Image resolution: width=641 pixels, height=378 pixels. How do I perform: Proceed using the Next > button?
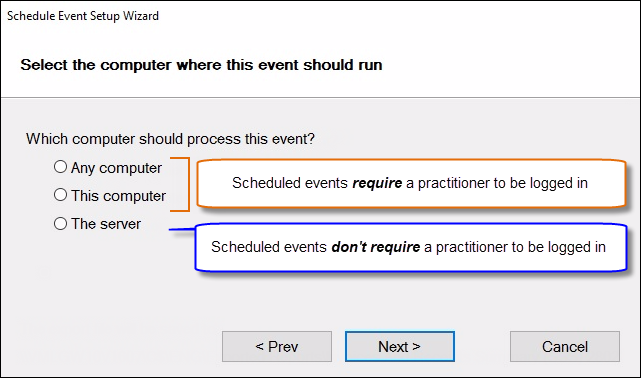400,347
